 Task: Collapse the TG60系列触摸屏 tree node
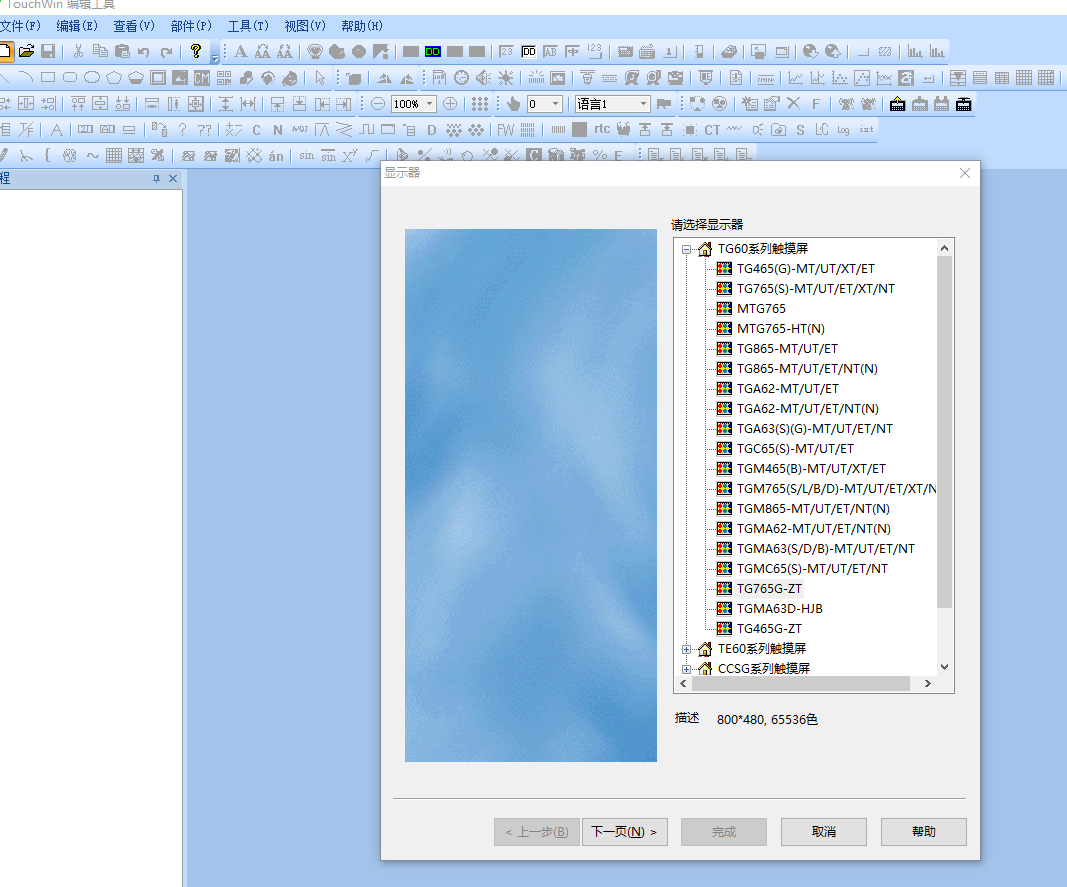tap(687, 249)
